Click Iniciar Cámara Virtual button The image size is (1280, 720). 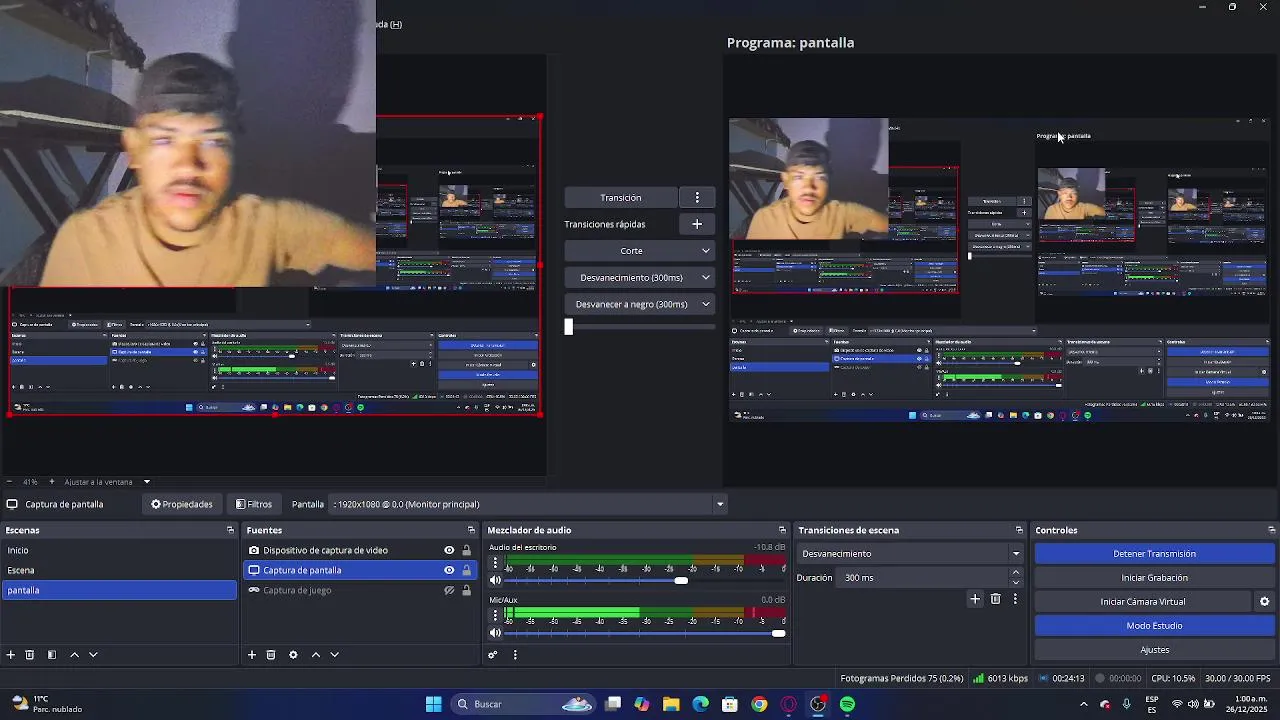(1142, 602)
